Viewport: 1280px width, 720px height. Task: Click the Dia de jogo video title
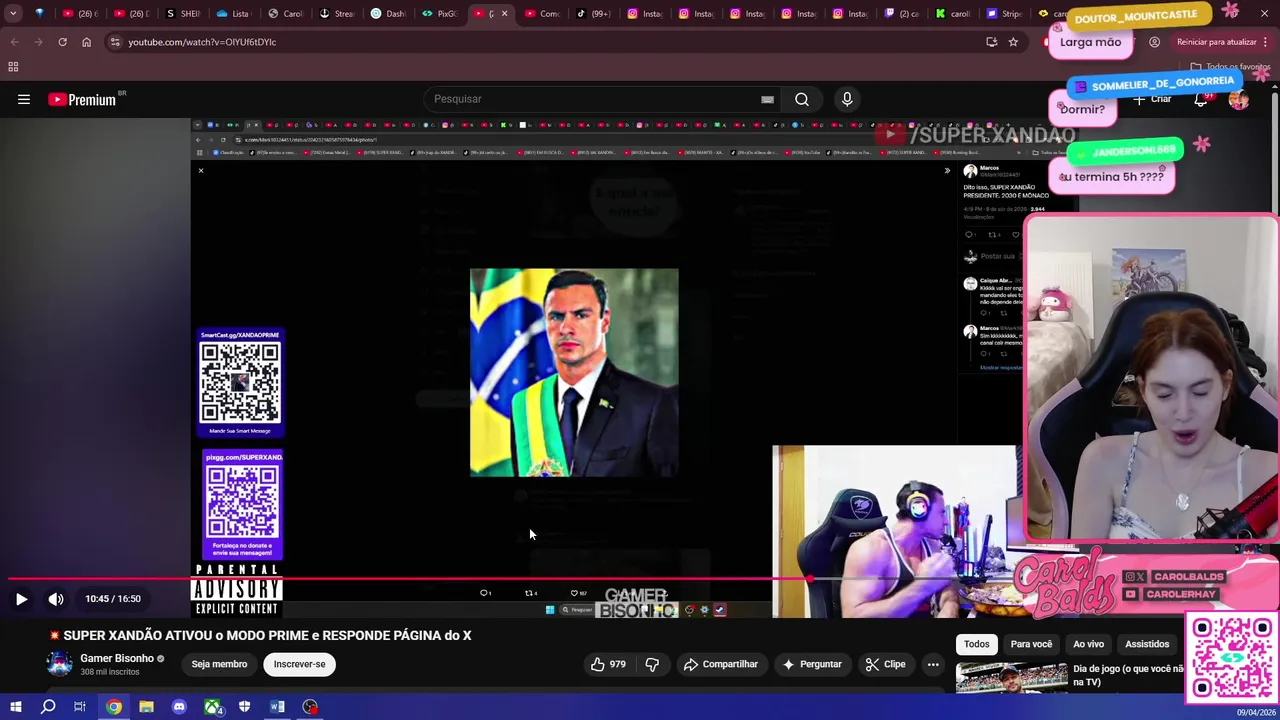click(1127, 675)
